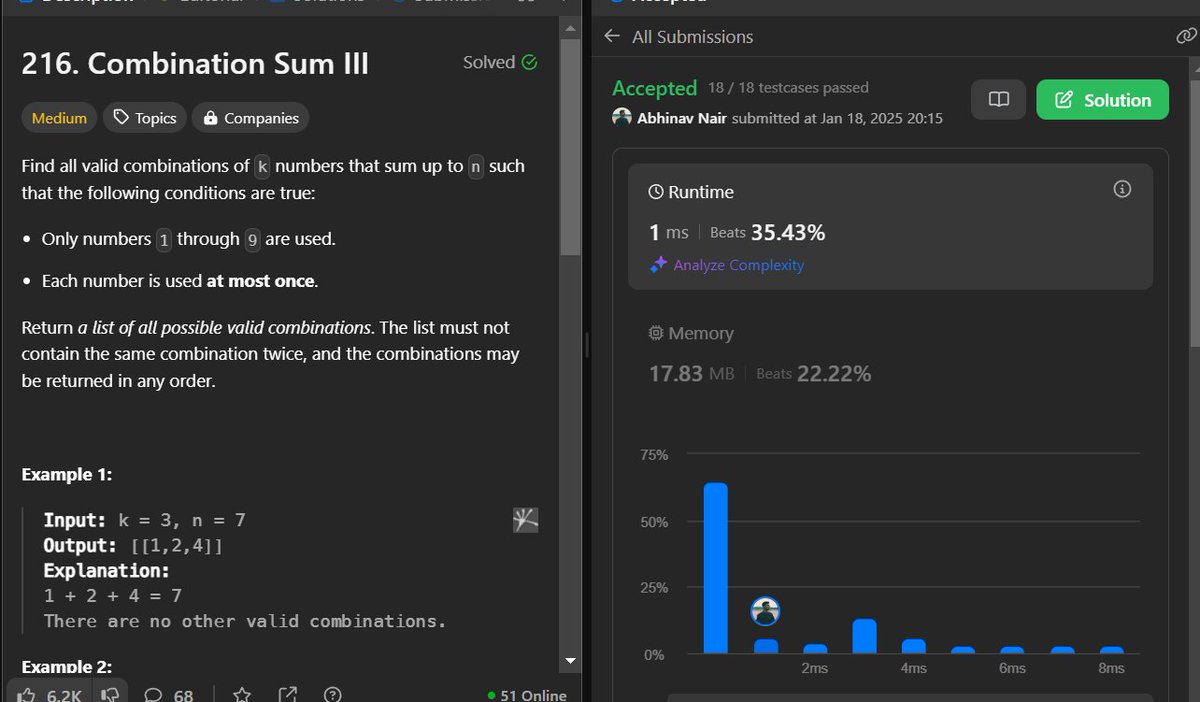
Task: Click Abhinav Nair's profile avatar
Action: pos(622,117)
